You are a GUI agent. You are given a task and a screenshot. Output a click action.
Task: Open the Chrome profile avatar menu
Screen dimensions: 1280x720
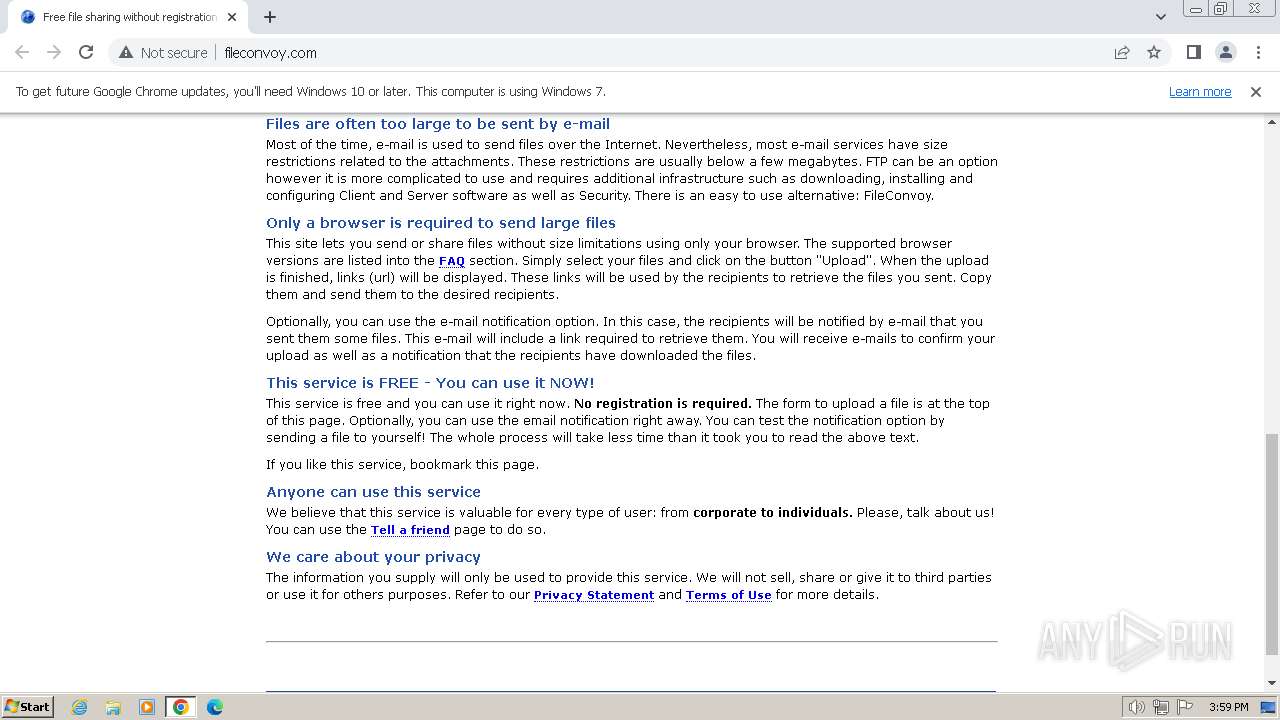1225,52
